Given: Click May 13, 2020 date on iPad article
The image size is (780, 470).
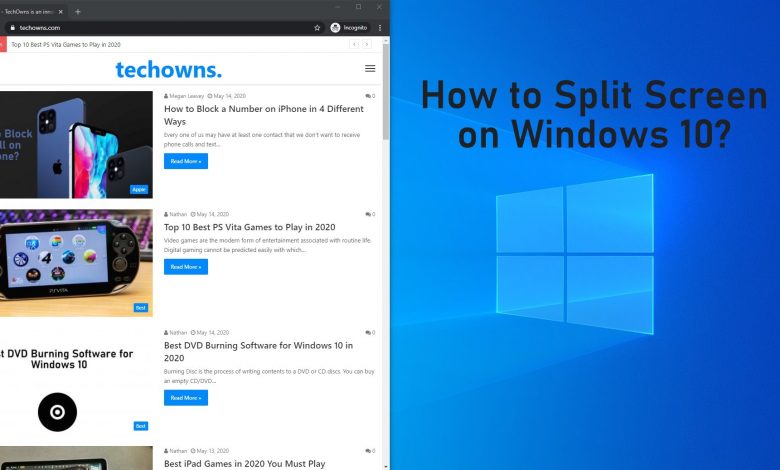Looking at the screenshot, I should pos(210,451).
